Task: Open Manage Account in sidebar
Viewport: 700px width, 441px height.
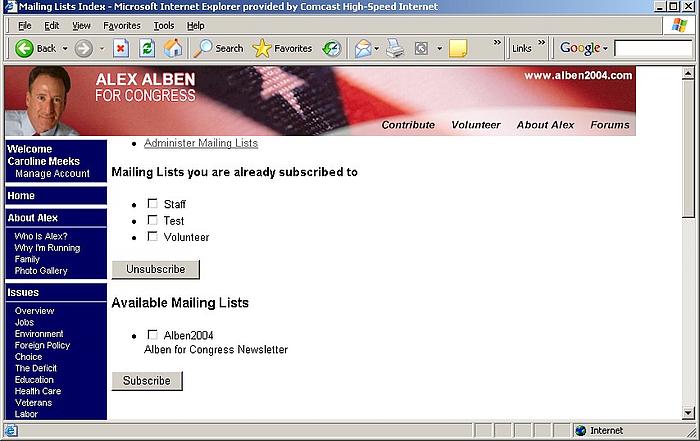Action: coord(52,173)
